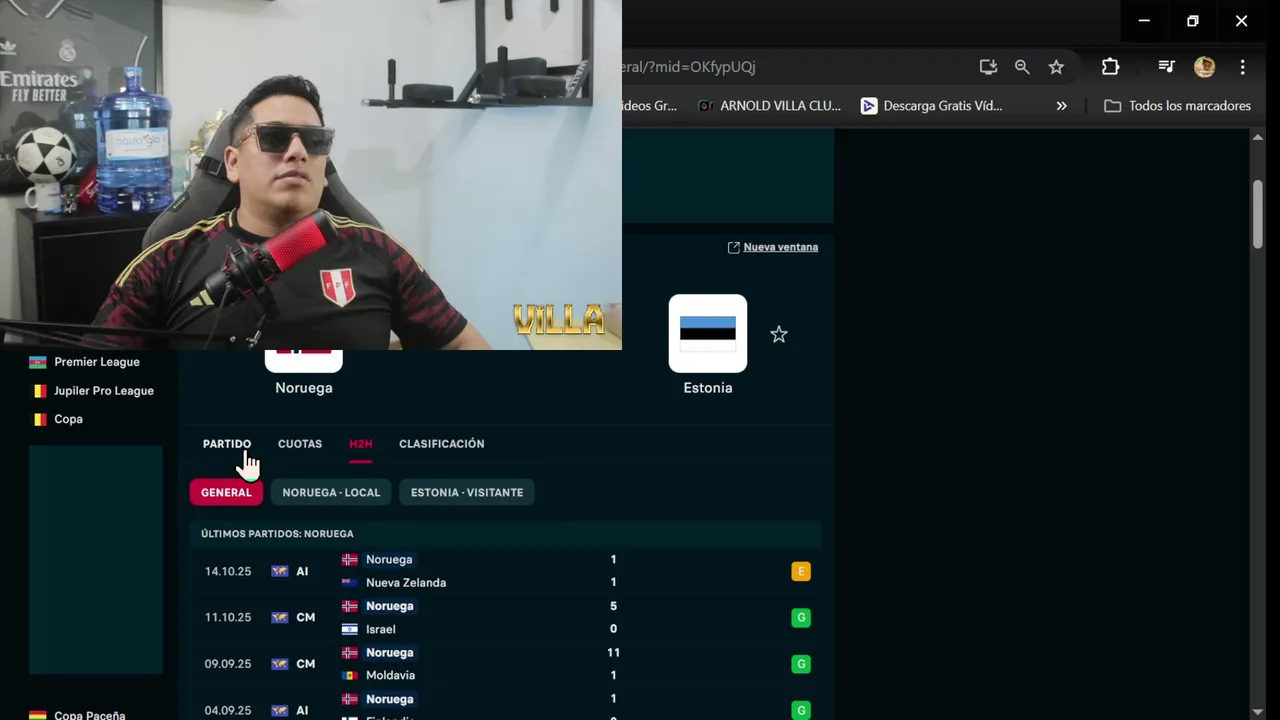Click the date 14.10.25
The image size is (1280, 720).
228,571
